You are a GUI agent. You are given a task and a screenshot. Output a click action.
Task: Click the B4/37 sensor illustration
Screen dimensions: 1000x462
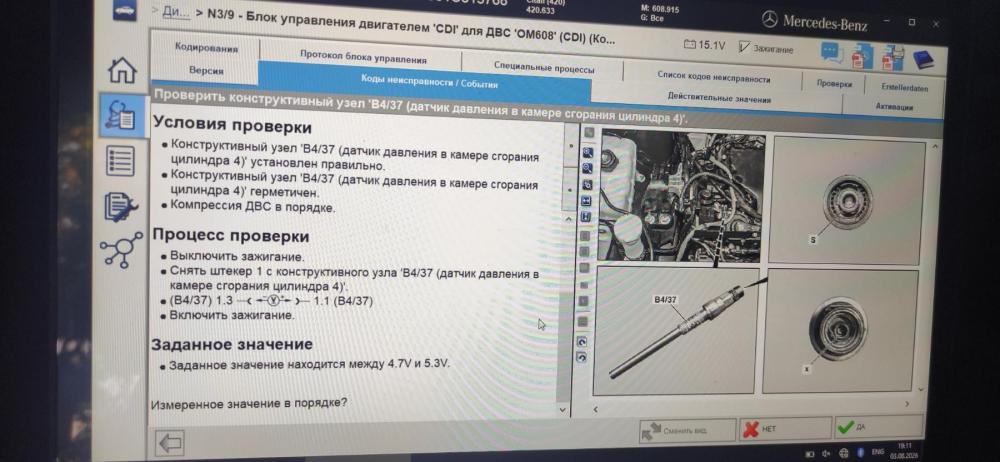[x=675, y=331]
